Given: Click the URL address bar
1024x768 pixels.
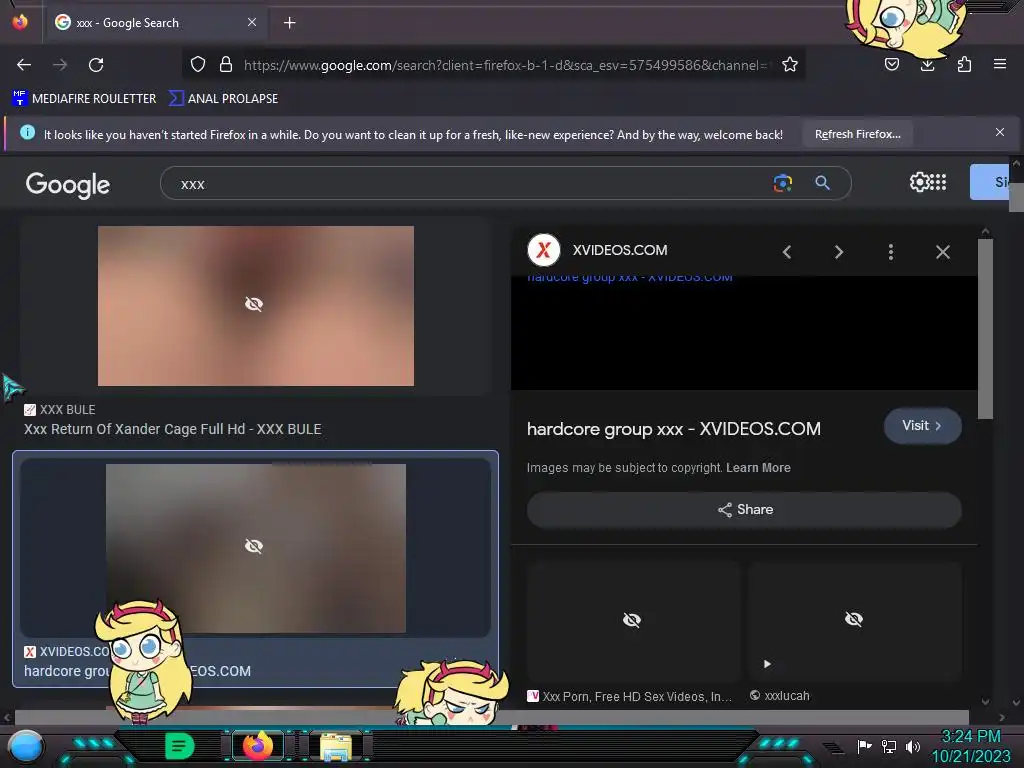Looking at the screenshot, I should coord(506,65).
